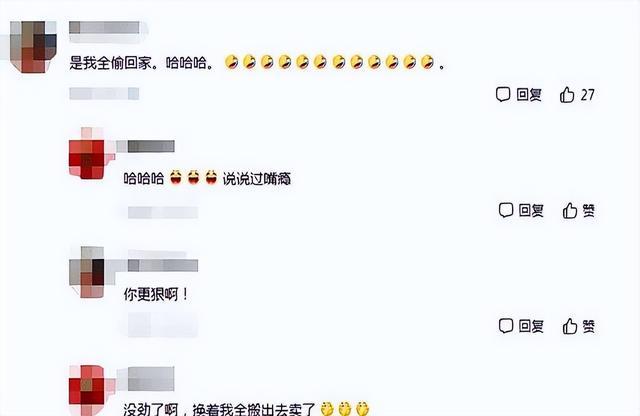Click the blurred username above 说说过嘴瘾
The image size is (640, 416).
(151, 146)
